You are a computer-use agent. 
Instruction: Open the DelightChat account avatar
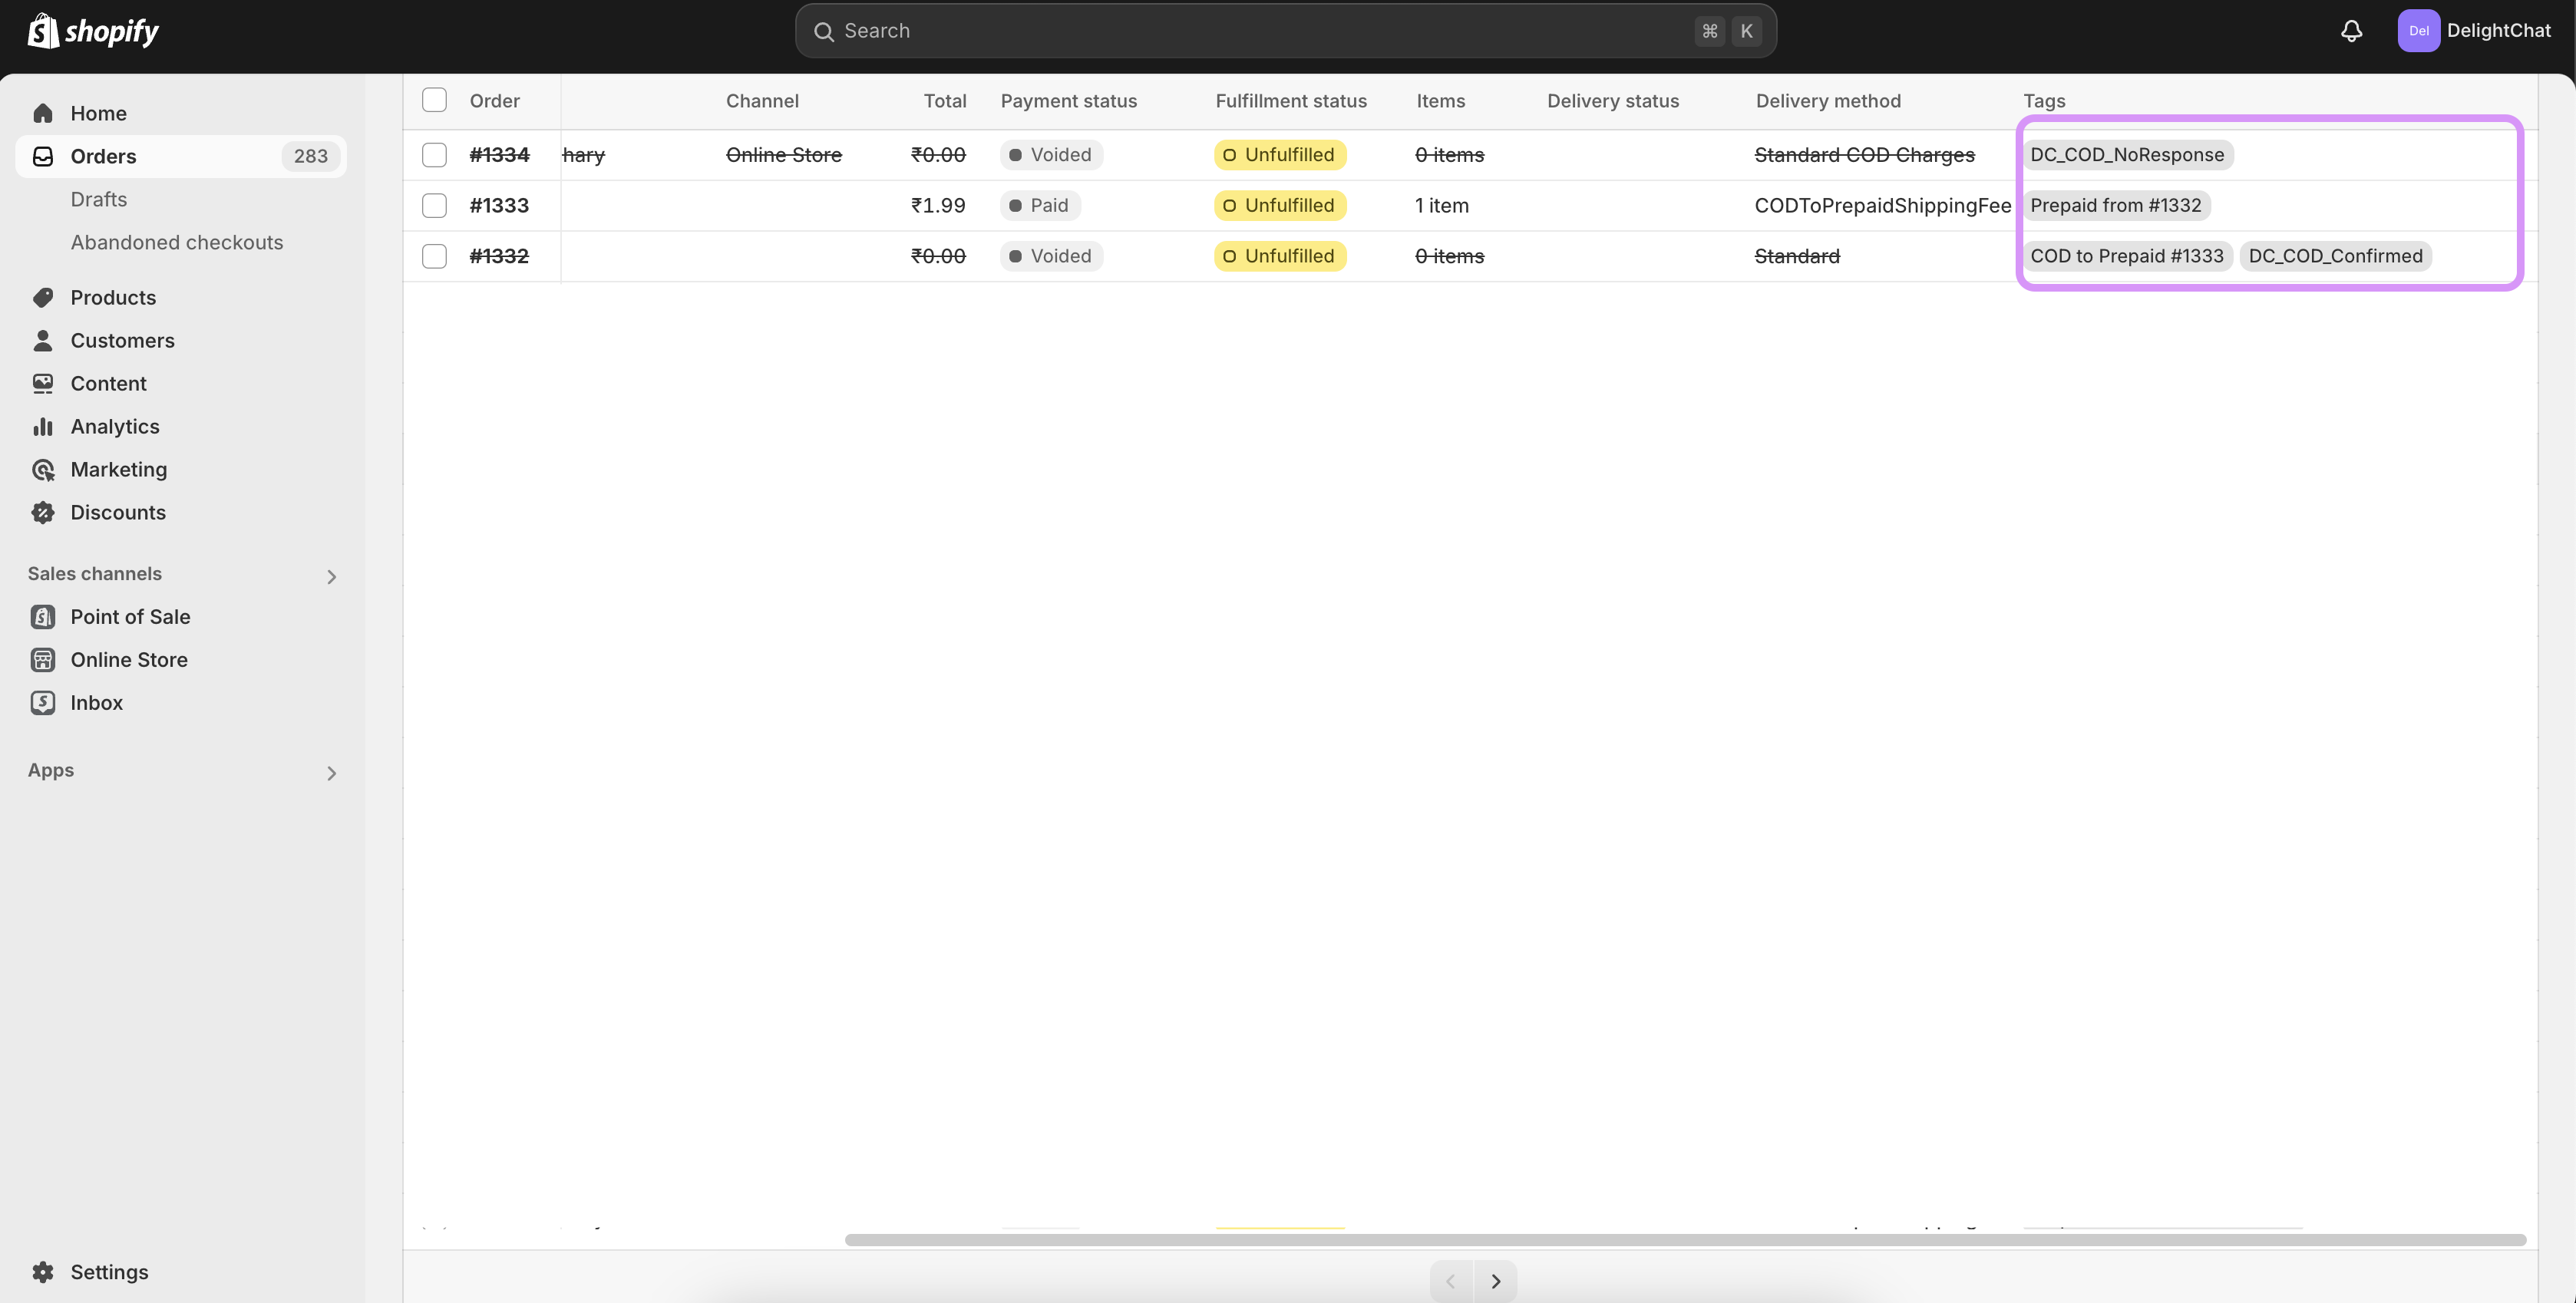[2418, 31]
